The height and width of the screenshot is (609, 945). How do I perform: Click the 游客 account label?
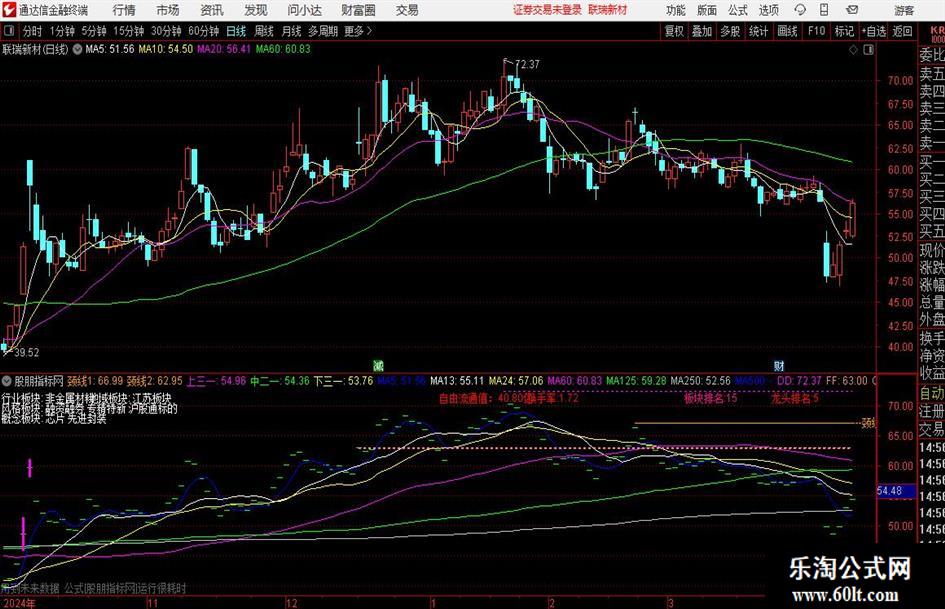click(904, 10)
